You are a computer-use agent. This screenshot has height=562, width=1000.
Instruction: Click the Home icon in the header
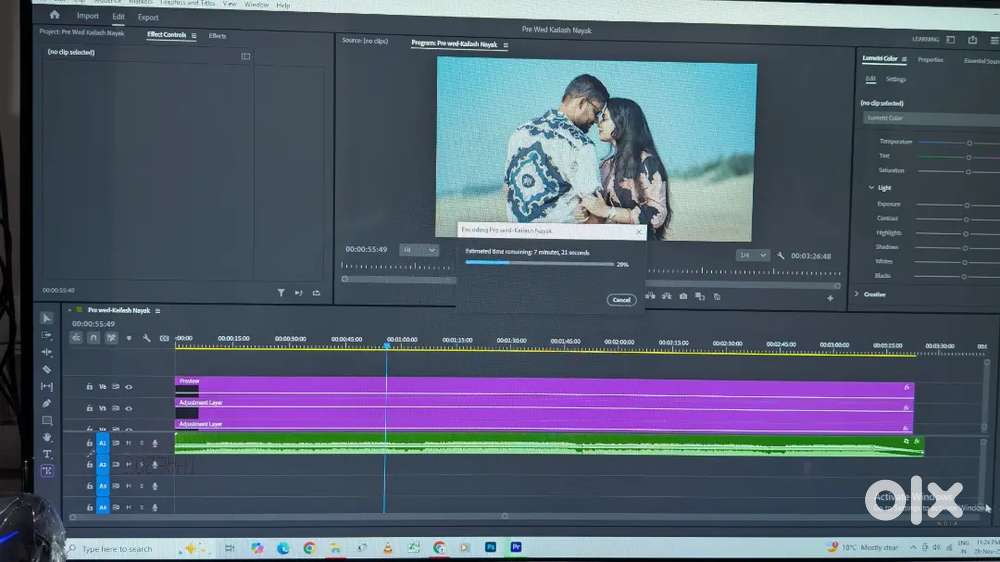point(54,16)
